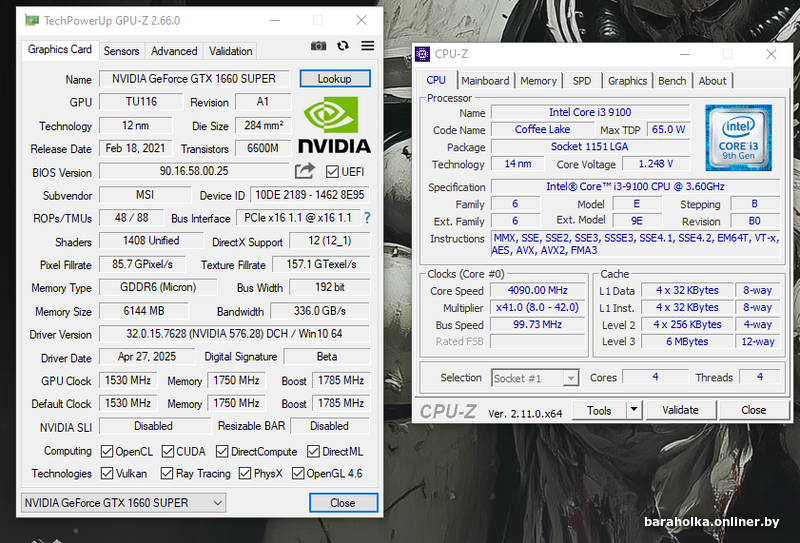This screenshot has height=543, width=800.
Task: Click the Intel Core i3 badge
Action: (x=738, y=138)
